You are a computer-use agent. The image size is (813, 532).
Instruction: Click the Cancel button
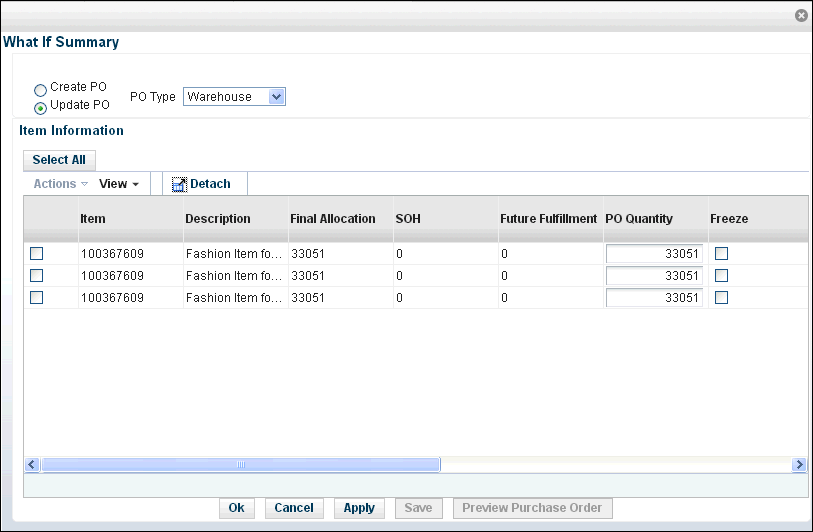coord(294,508)
